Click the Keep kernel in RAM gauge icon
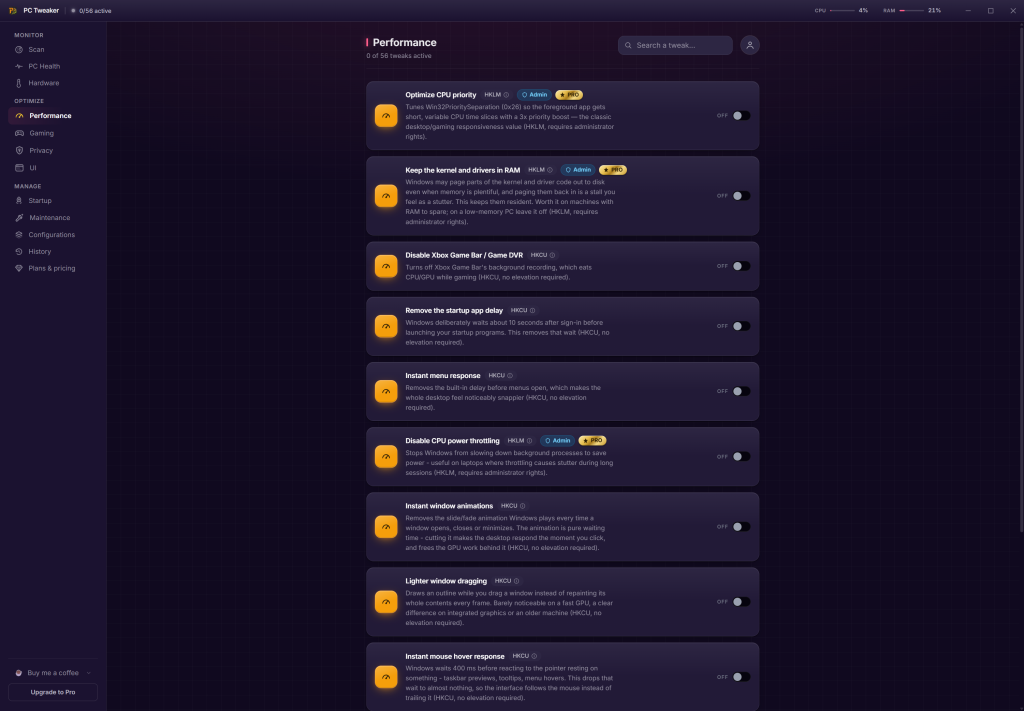The height and width of the screenshot is (711, 1024). coord(386,196)
